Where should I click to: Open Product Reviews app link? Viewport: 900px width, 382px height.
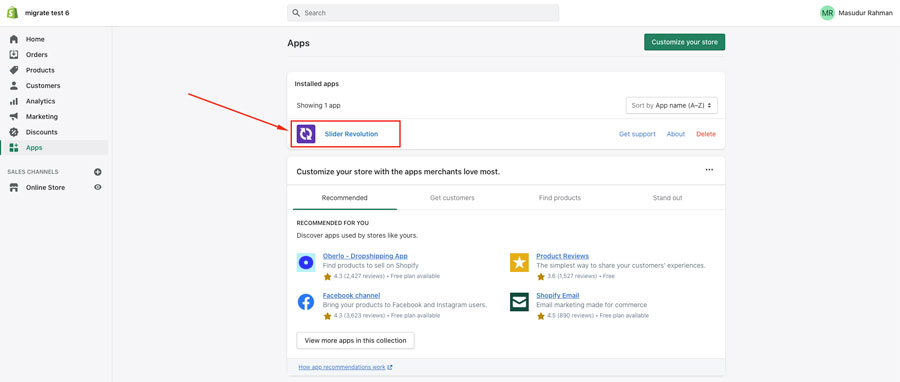562,256
